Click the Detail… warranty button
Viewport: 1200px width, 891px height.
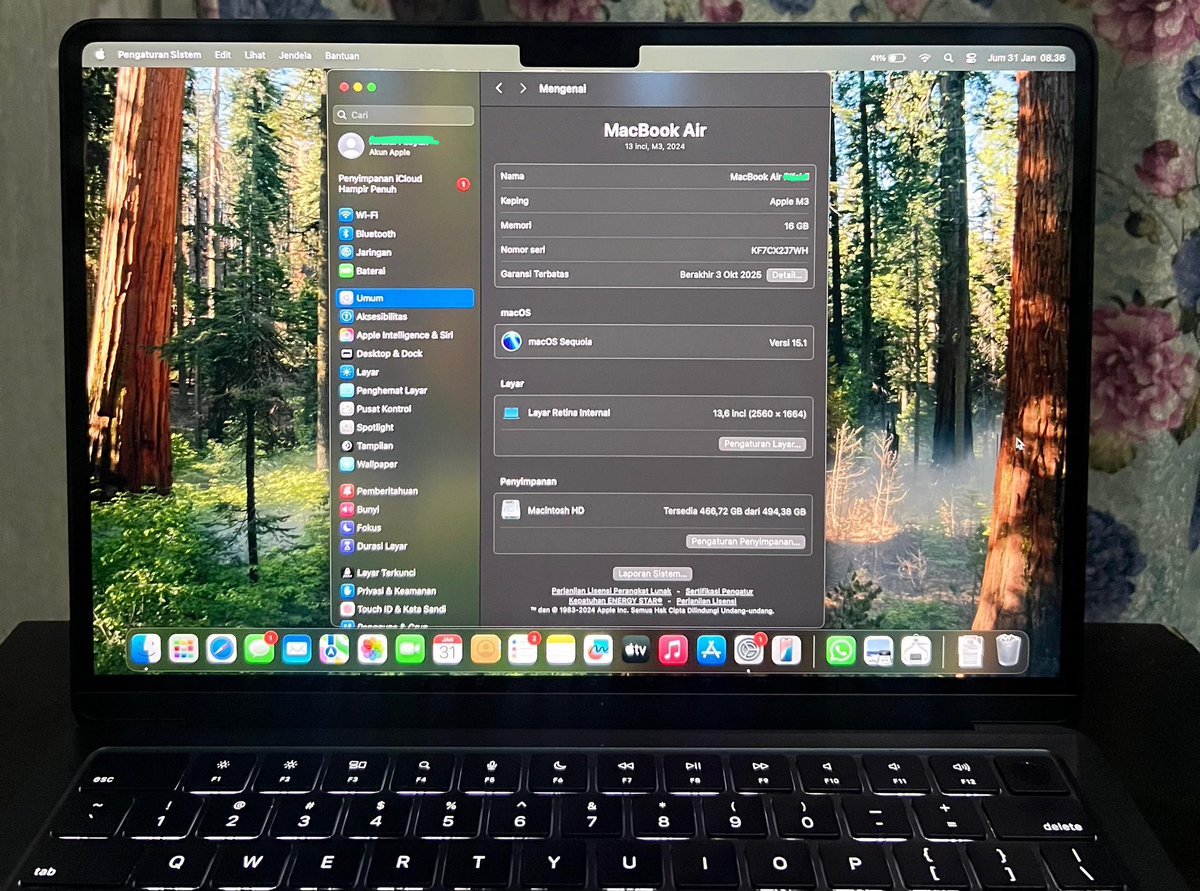[787, 275]
